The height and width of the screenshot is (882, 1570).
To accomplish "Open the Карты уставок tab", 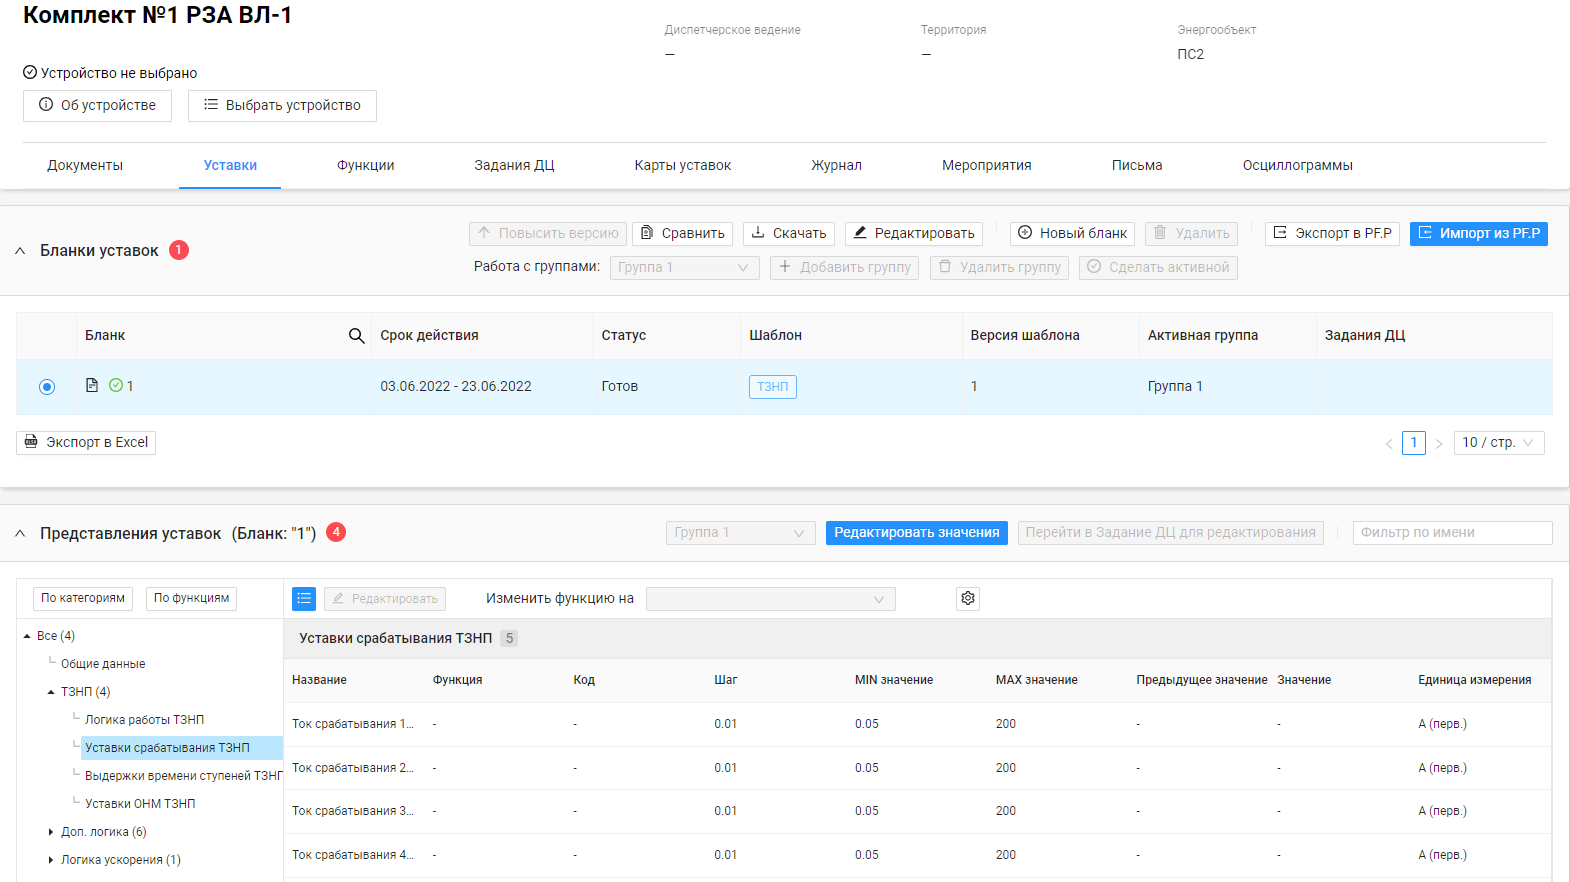I will (683, 165).
